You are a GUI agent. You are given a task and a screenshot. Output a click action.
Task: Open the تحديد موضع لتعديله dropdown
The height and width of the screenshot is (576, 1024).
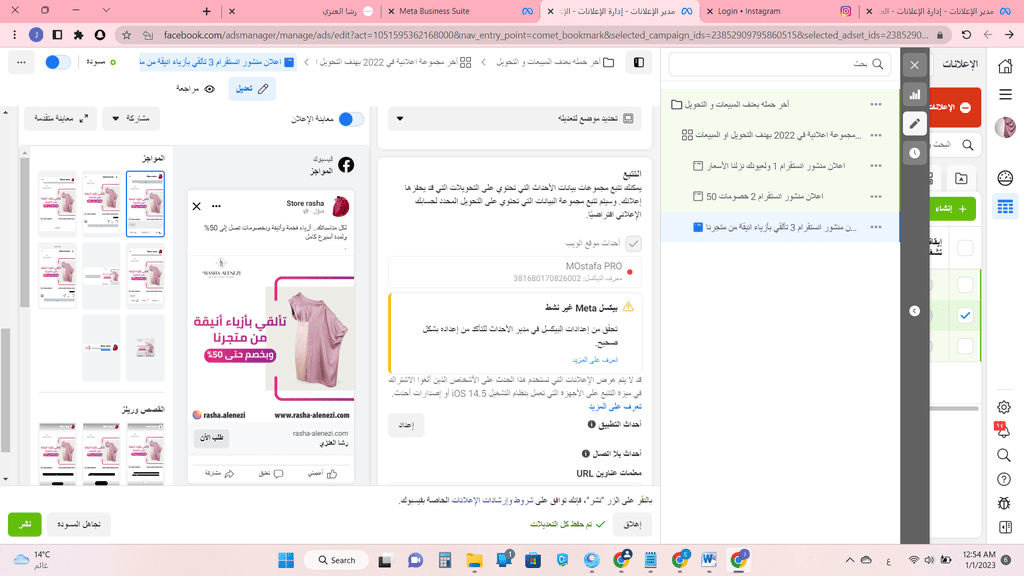point(516,118)
